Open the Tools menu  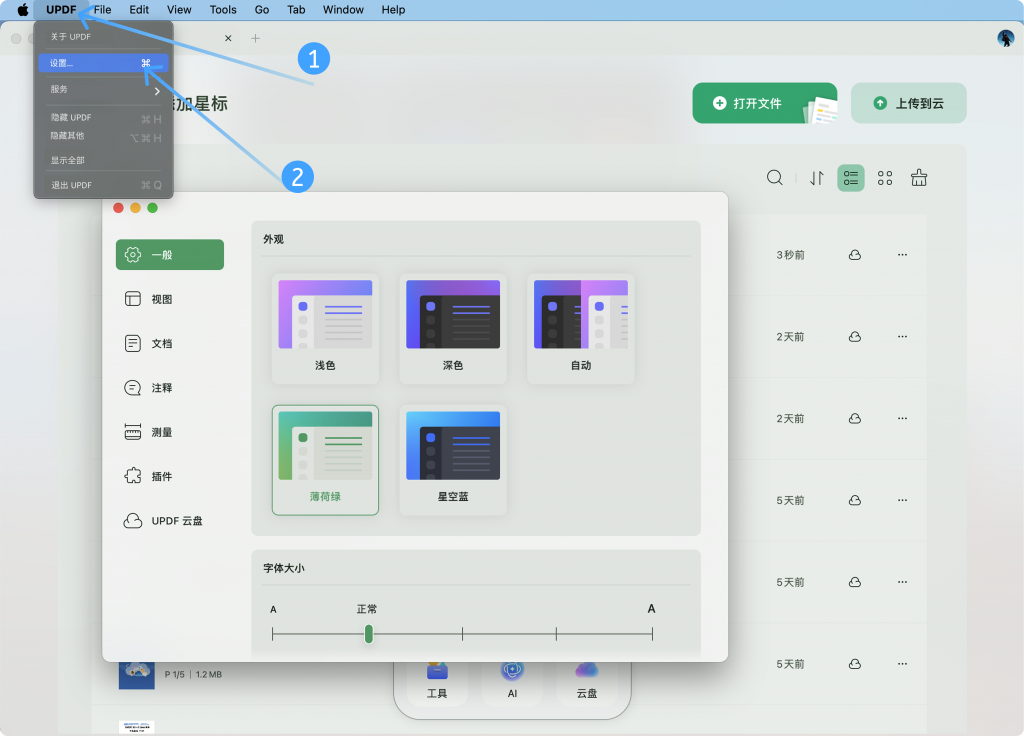click(223, 10)
